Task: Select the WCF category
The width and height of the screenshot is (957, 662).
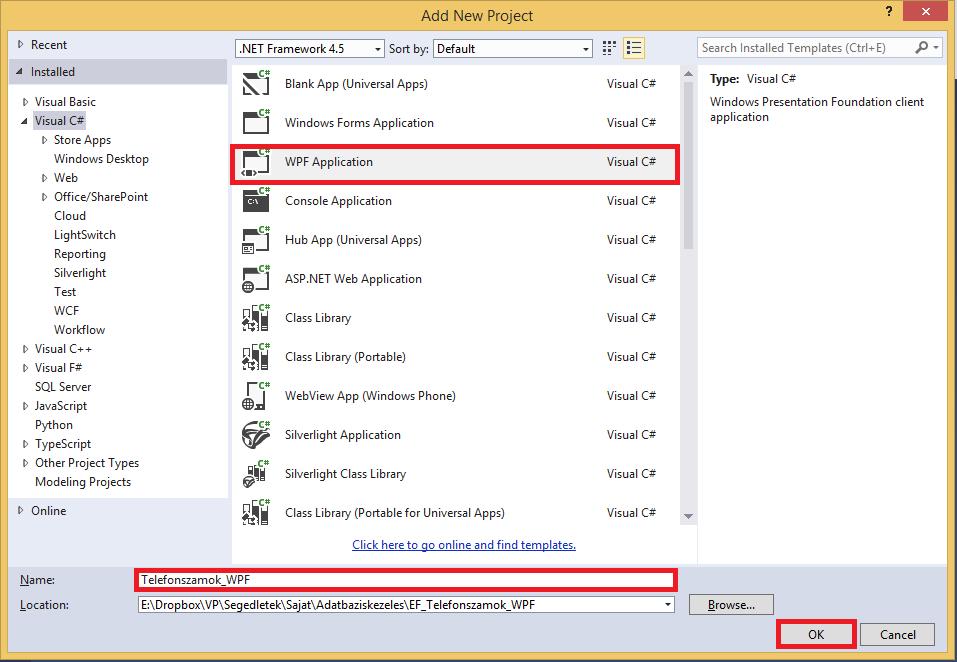Action: pos(66,311)
